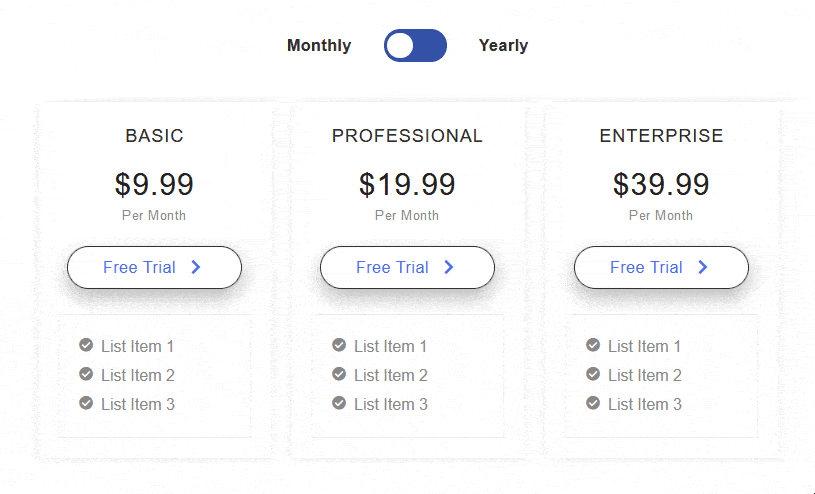Image resolution: width=815 pixels, height=494 pixels.
Task: Start the Basic plan Free Trial
Action: pyautogui.click(x=154, y=267)
